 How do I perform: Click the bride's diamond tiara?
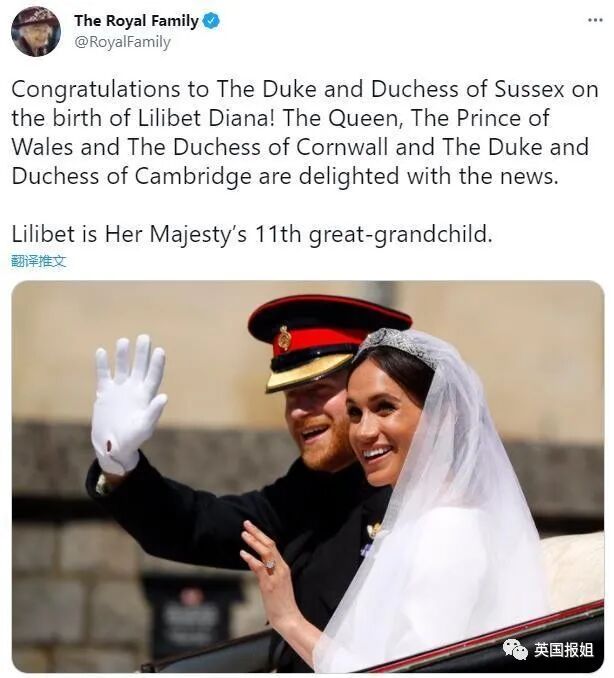coord(398,344)
